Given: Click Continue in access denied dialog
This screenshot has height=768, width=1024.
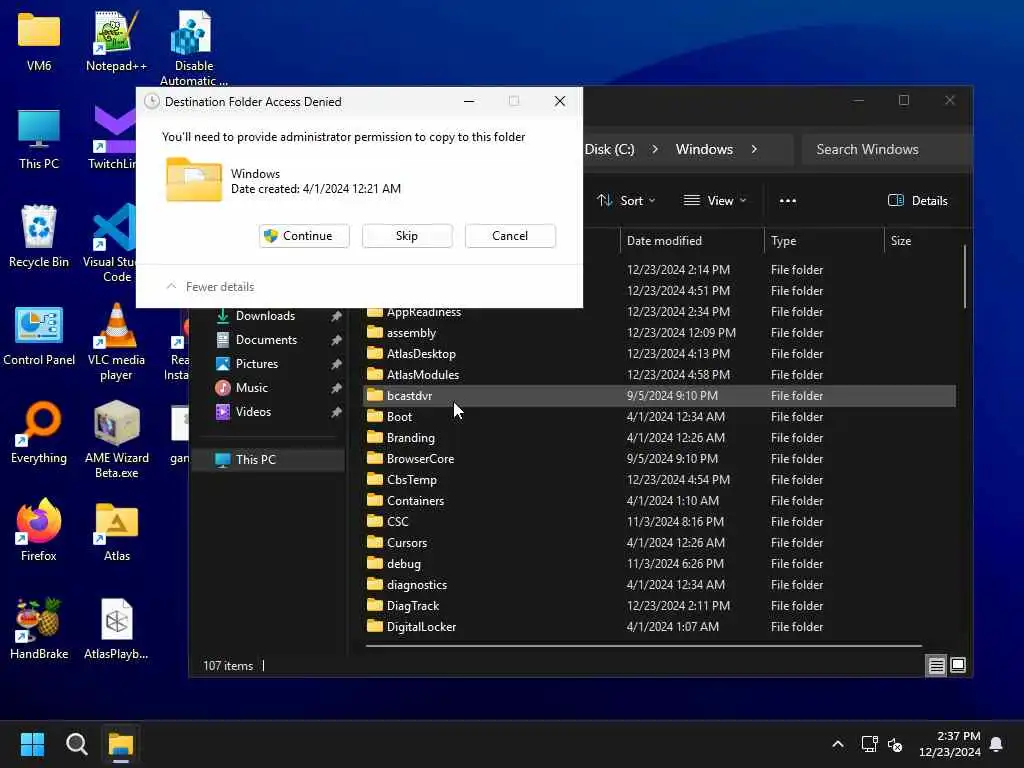Looking at the screenshot, I should point(304,236).
